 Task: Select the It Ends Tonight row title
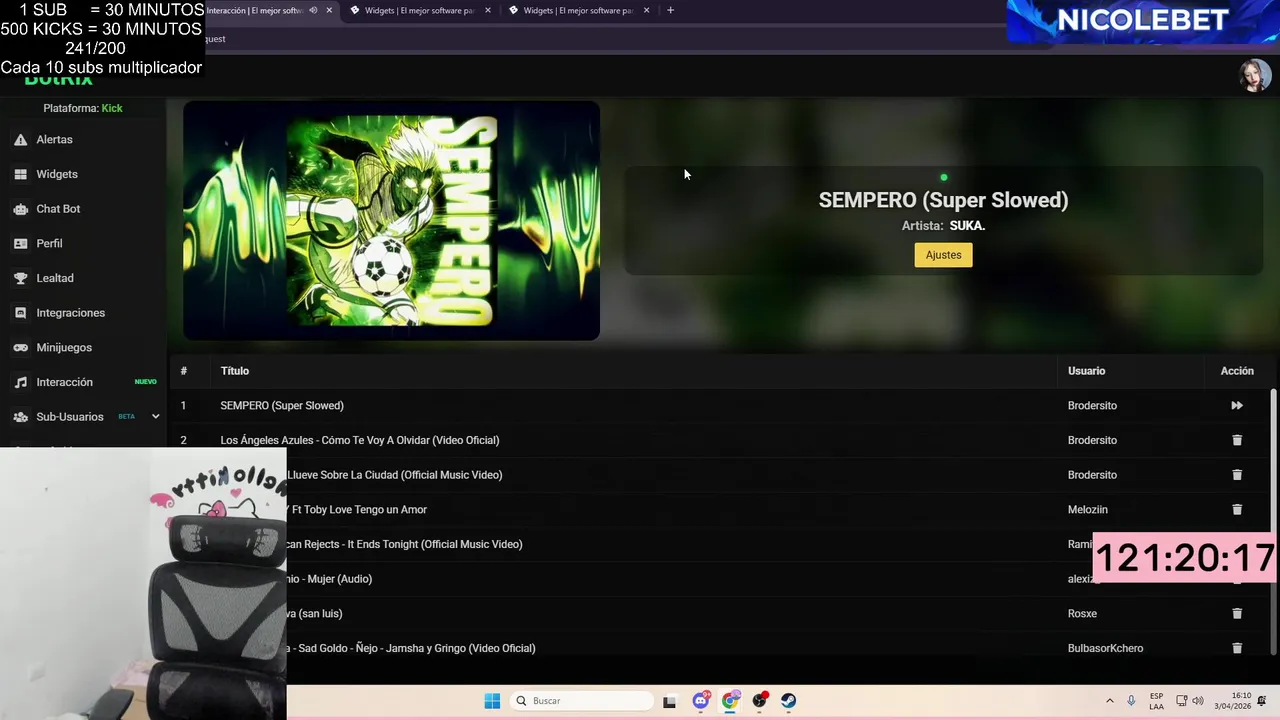tap(404, 544)
